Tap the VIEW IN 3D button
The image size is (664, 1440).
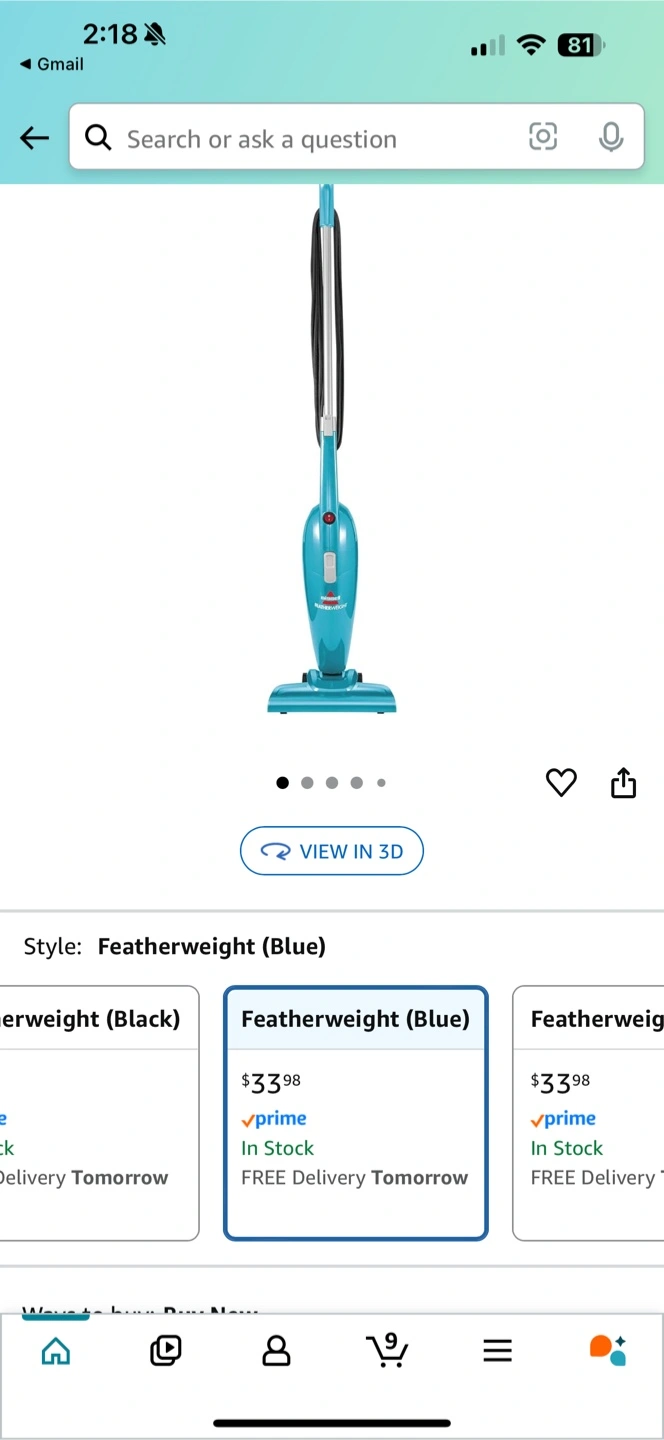[332, 851]
